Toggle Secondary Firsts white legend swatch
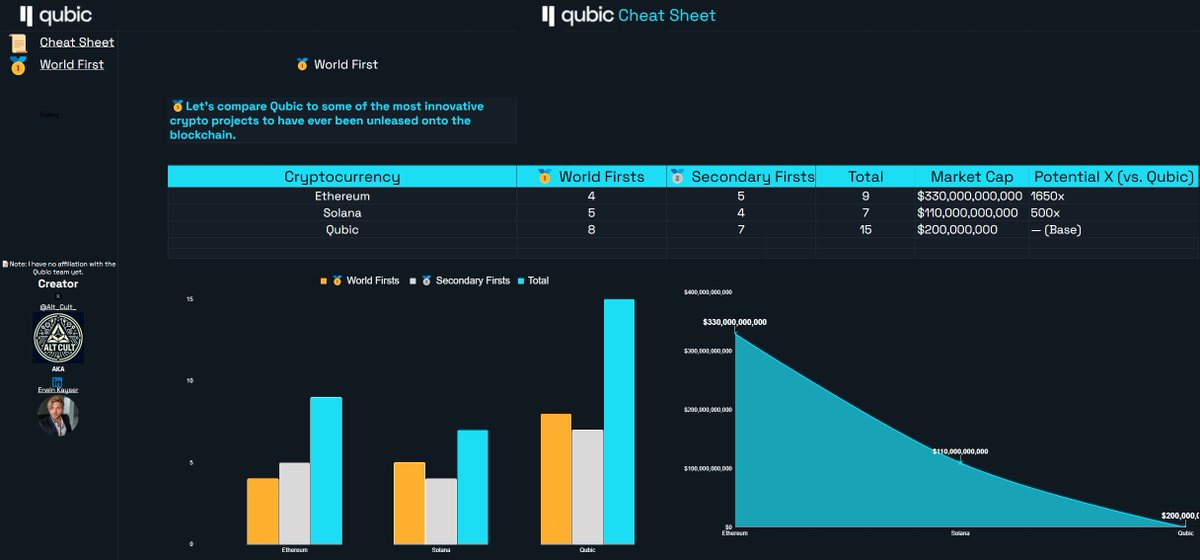 [x=412, y=281]
